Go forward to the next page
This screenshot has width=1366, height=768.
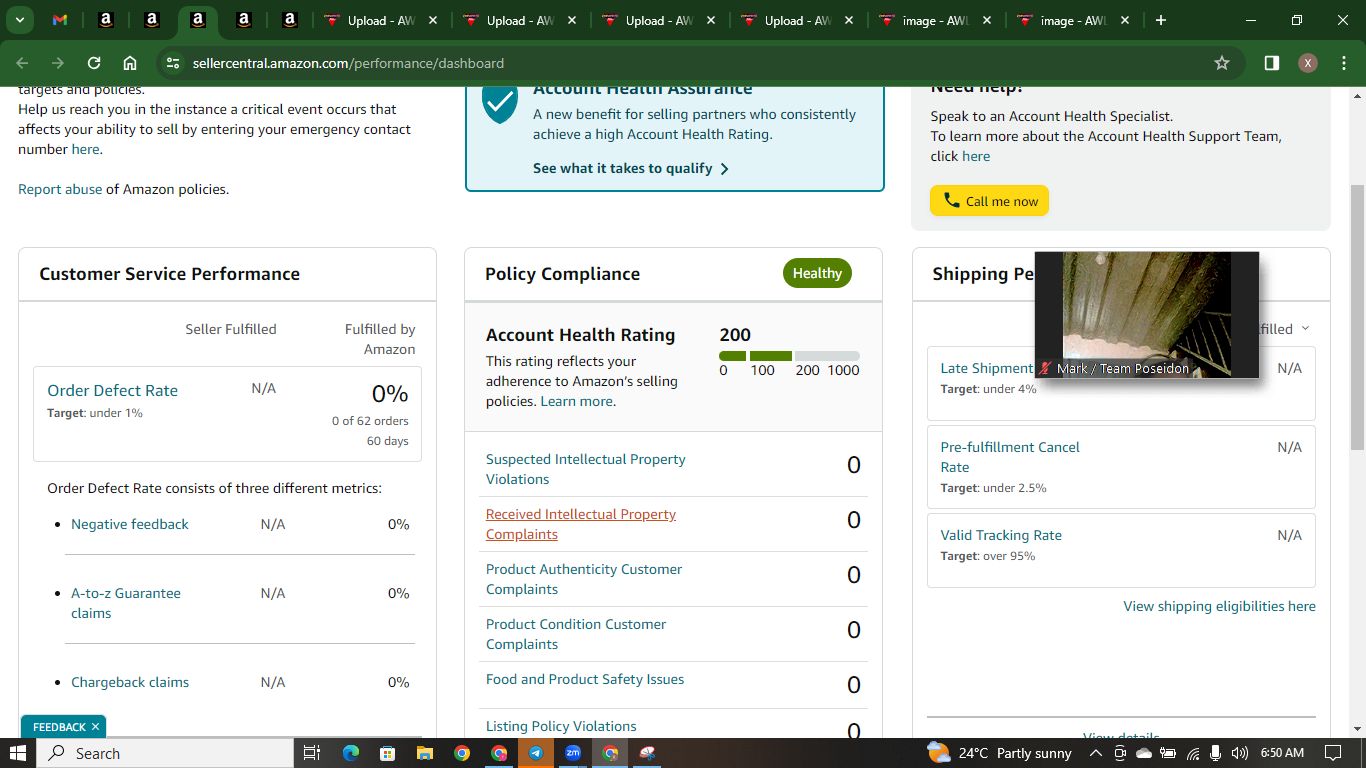(58, 63)
